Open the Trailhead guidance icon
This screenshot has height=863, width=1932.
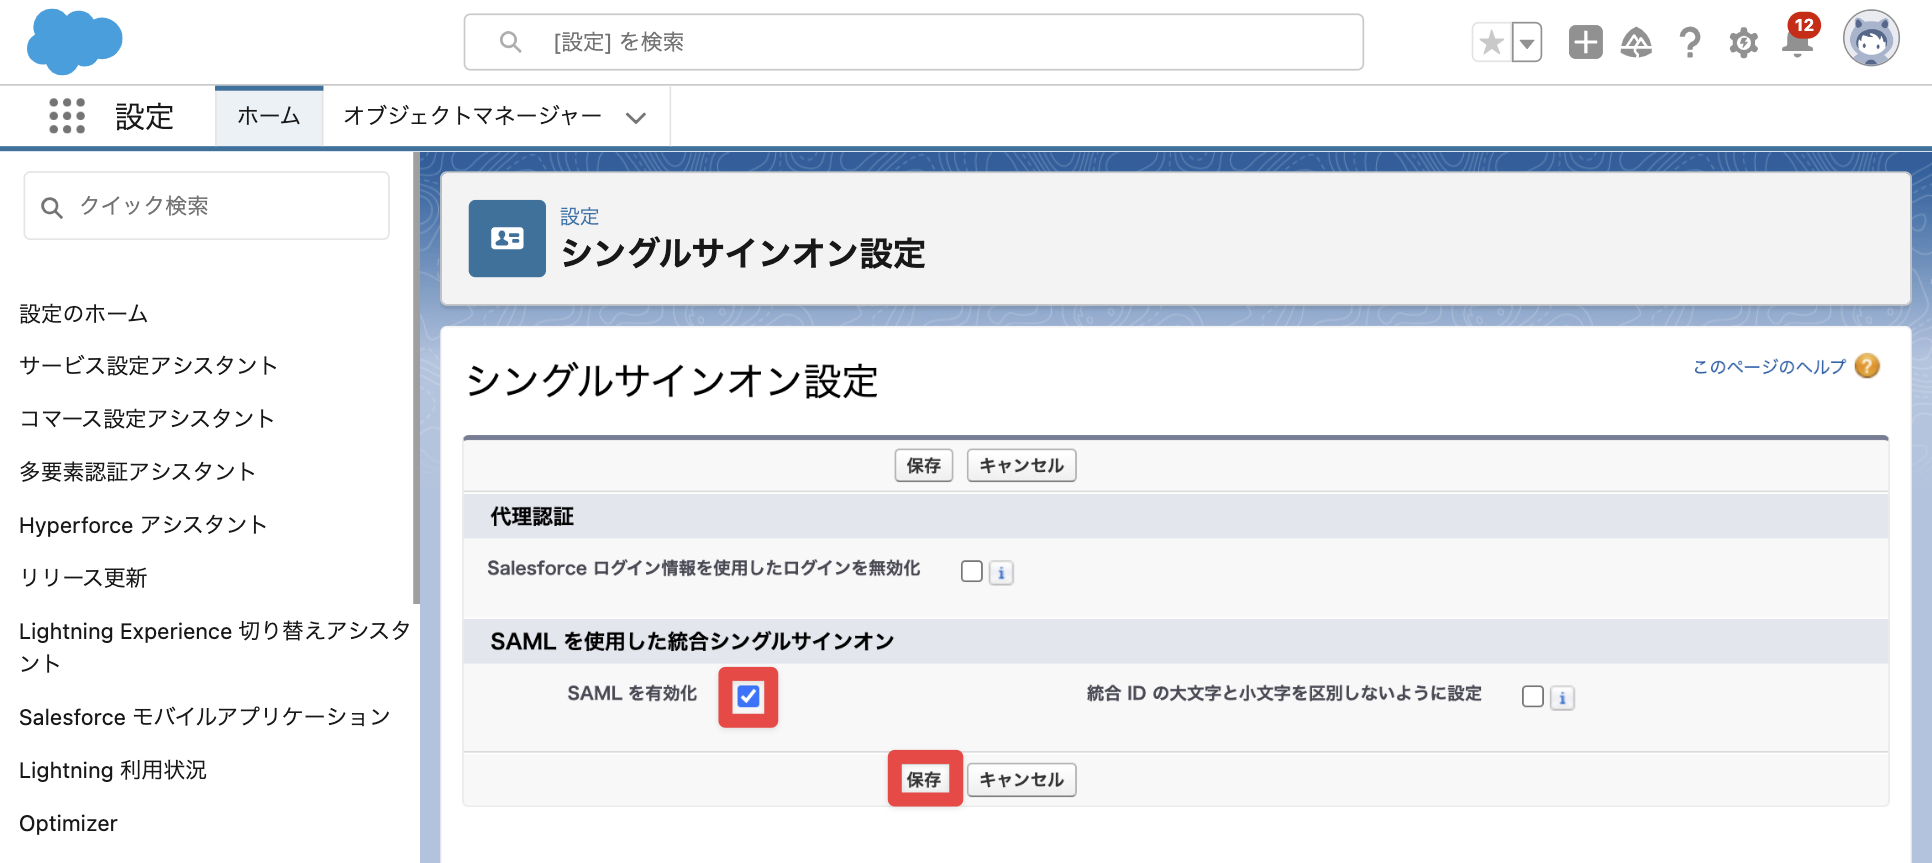coord(1636,42)
